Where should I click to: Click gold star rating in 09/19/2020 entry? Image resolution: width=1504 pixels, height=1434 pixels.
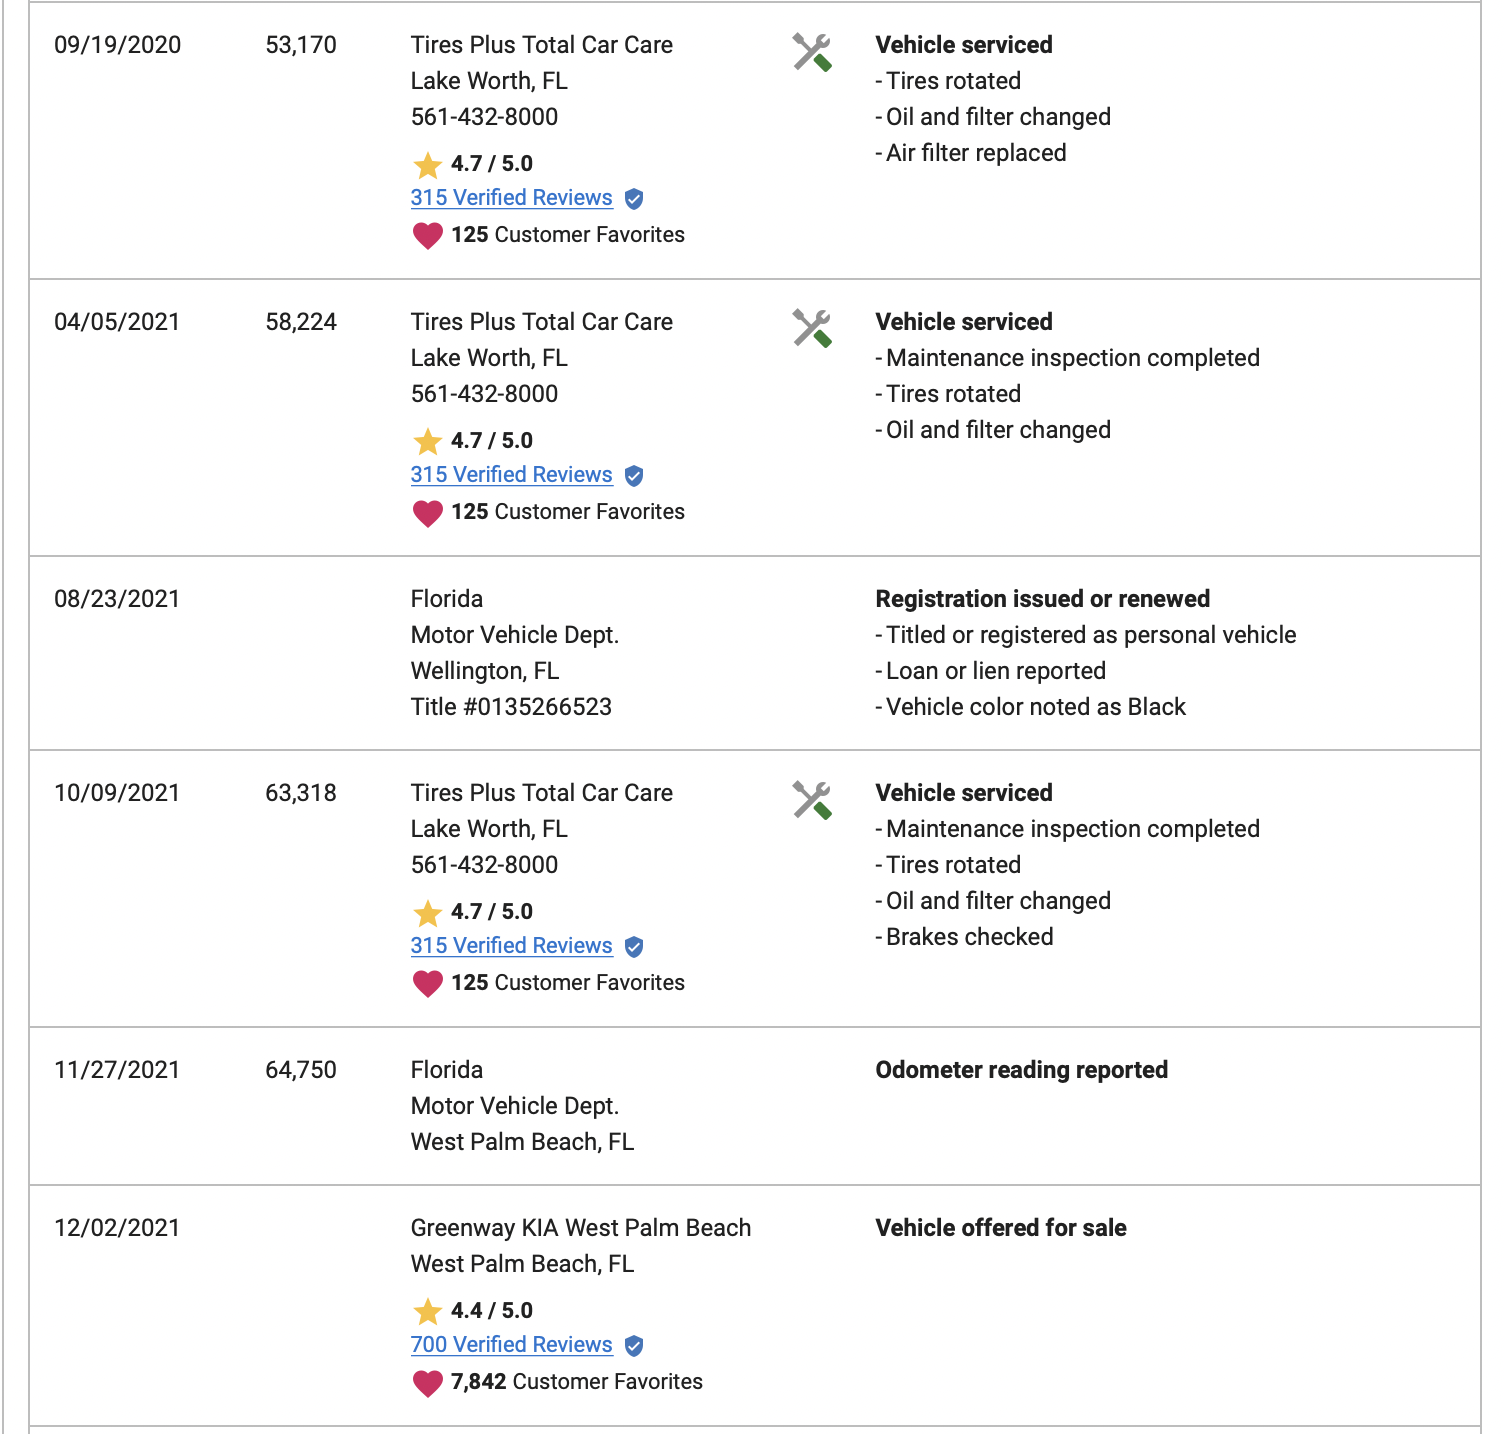427,164
